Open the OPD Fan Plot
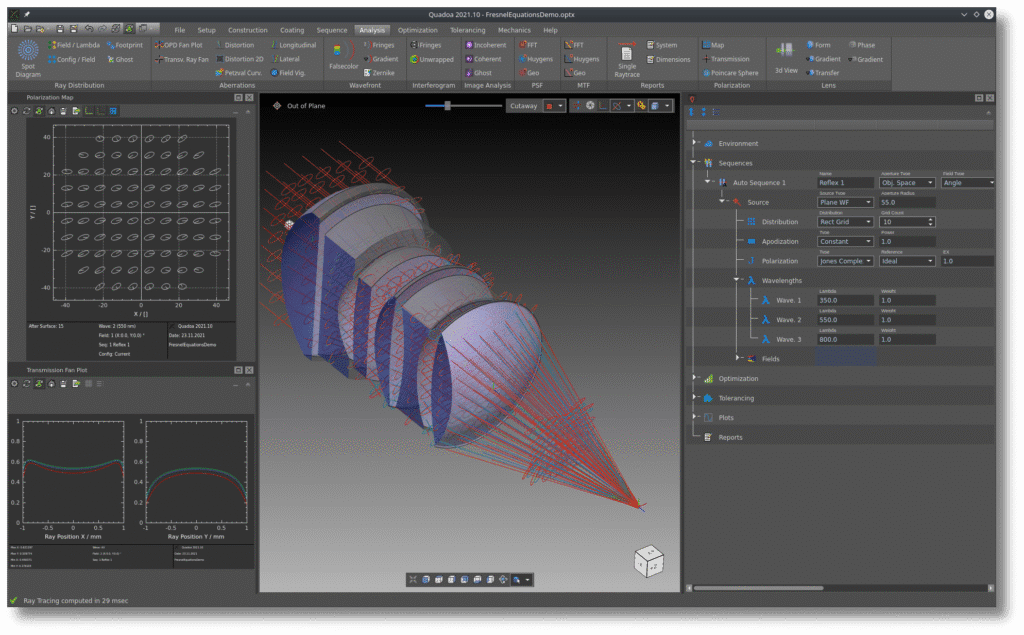The height and width of the screenshot is (635, 1024). [182, 45]
